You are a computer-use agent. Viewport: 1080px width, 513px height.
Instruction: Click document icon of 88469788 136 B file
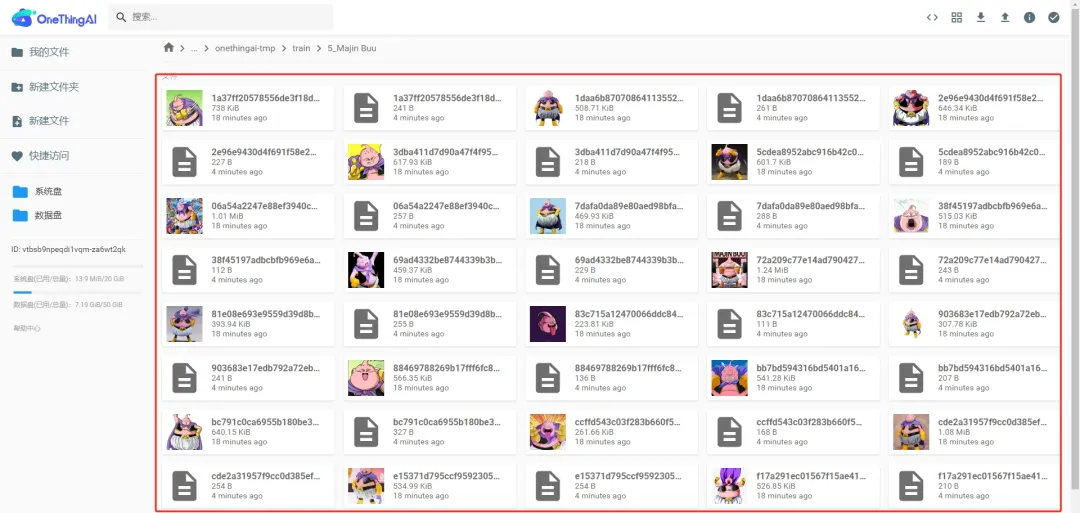click(x=548, y=378)
